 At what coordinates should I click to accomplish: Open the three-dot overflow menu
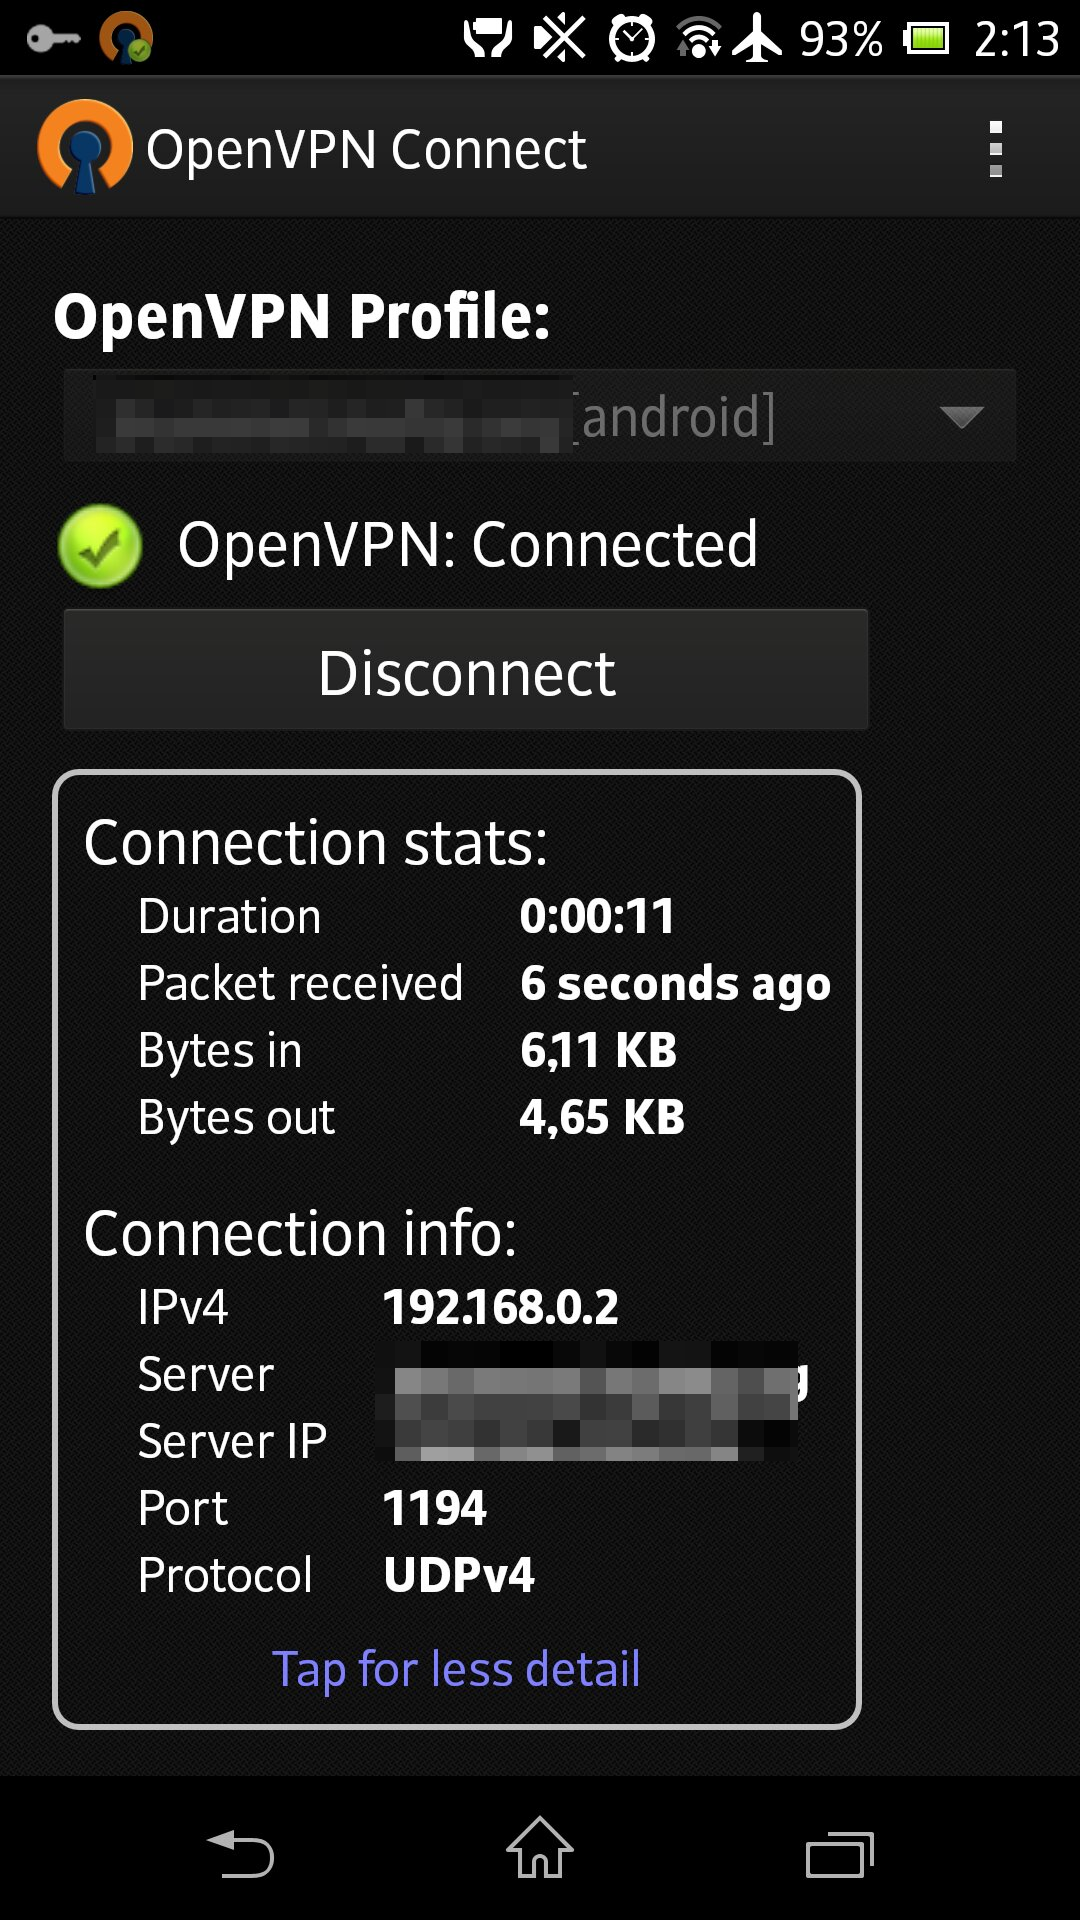(995, 149)
